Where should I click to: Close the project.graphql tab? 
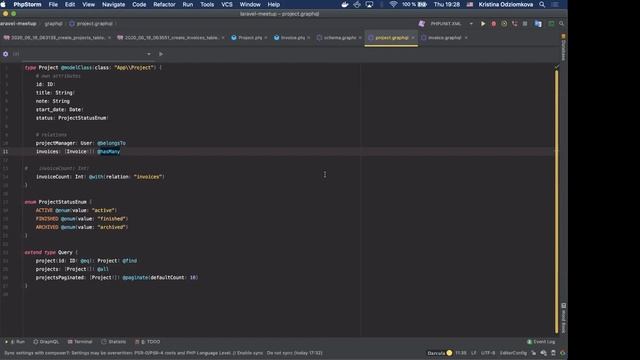pyautogui.click(x=413, y=38)
